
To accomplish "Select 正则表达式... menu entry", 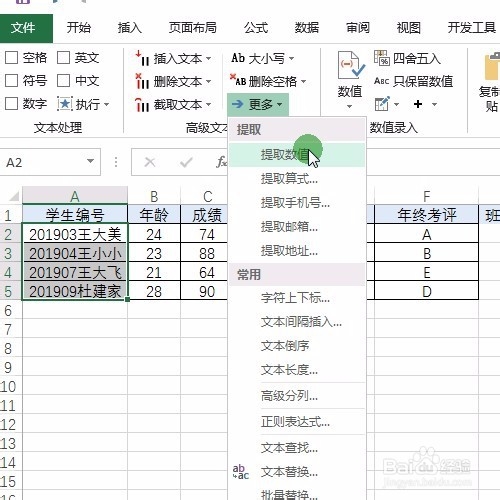I will (297, 422).
